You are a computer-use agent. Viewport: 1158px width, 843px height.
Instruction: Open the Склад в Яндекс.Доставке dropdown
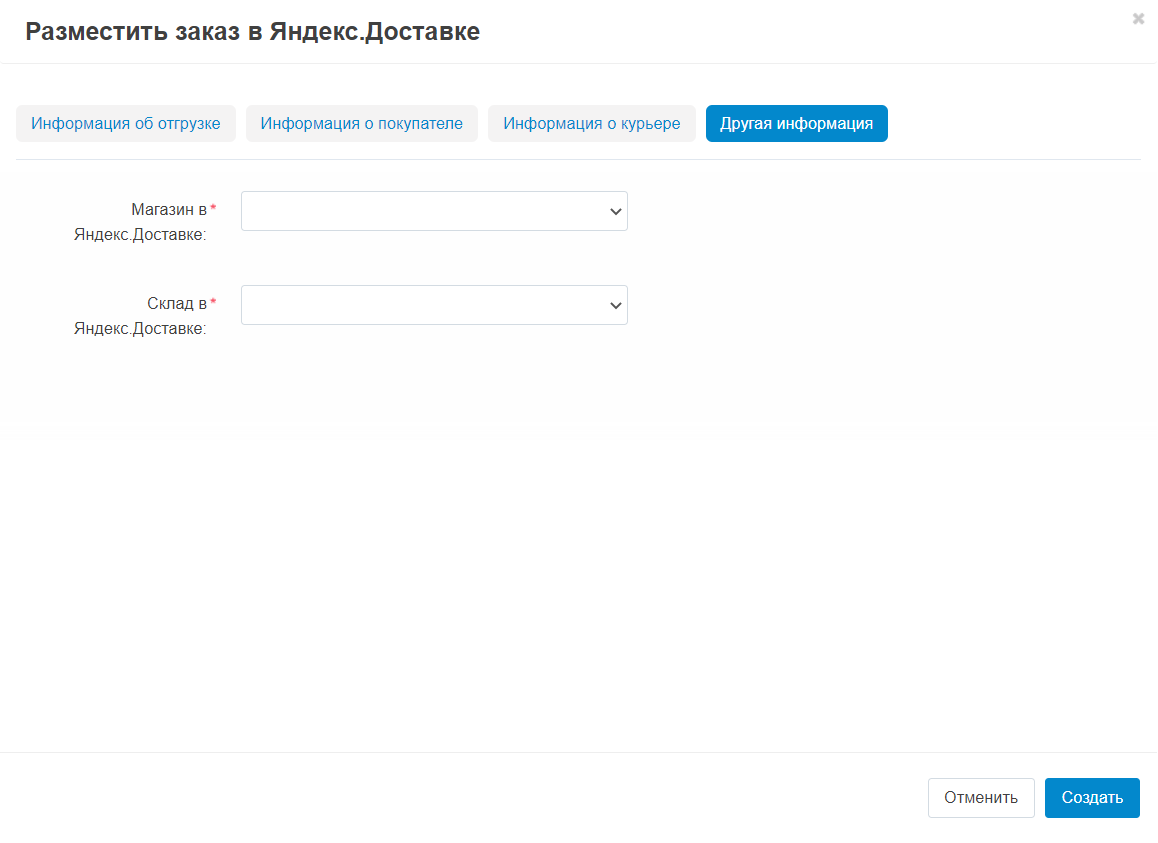[x=434, y=305]
